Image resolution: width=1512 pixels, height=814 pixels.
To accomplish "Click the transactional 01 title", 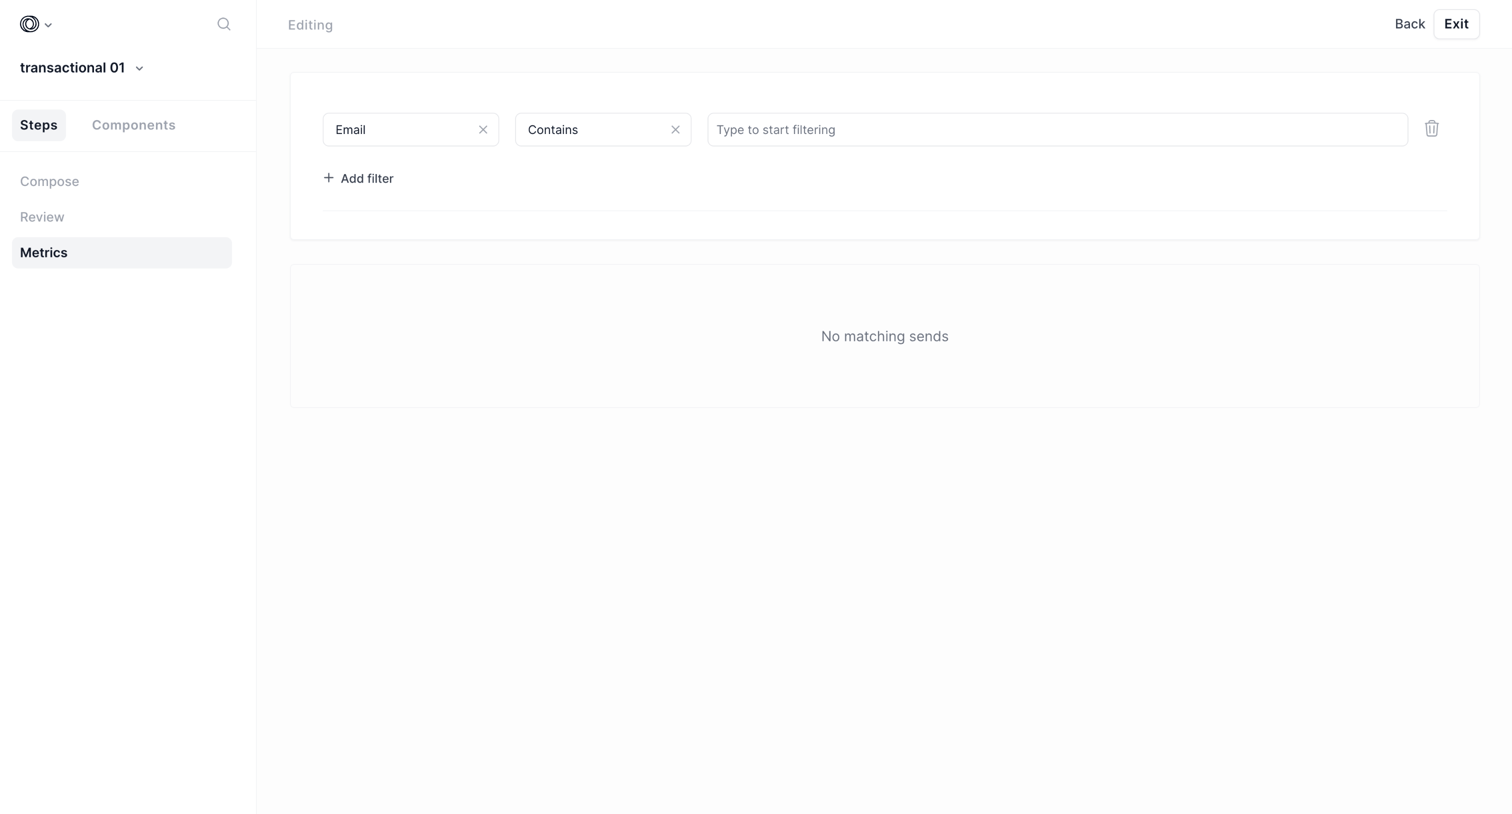I will 72,68.
